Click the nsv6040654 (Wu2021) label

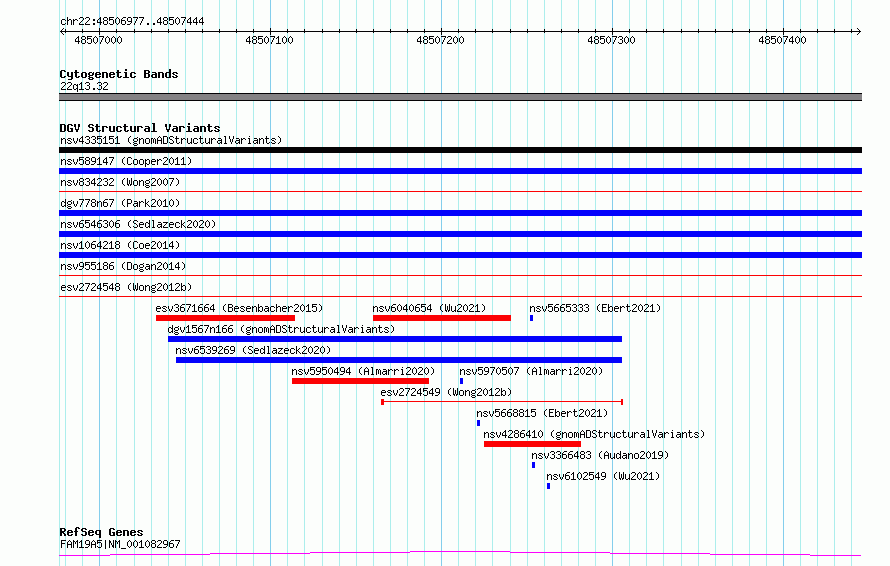[x=429, y=308]
